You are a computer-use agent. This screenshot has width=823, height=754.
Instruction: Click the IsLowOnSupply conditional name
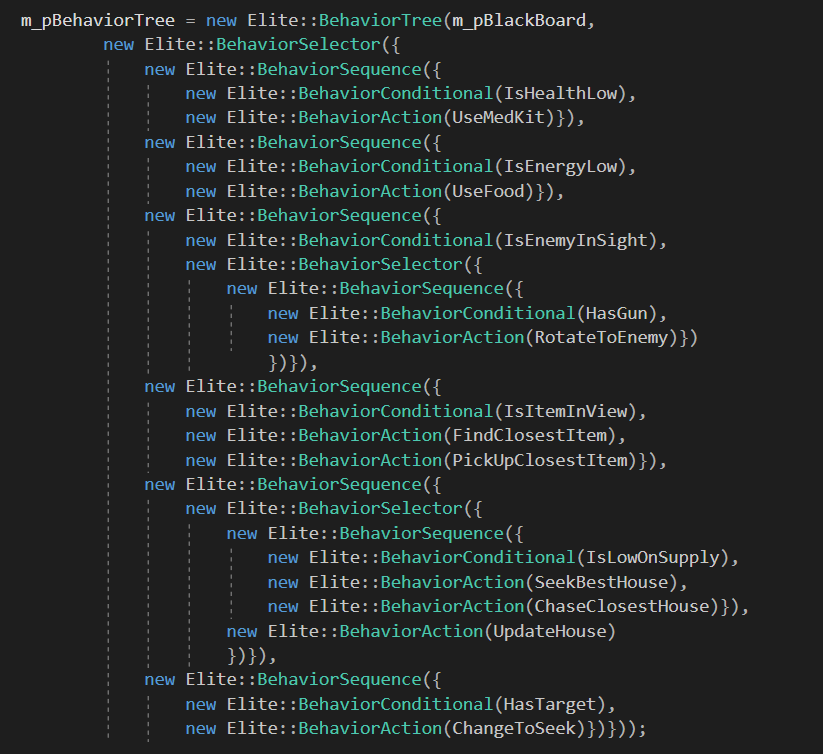652,557
